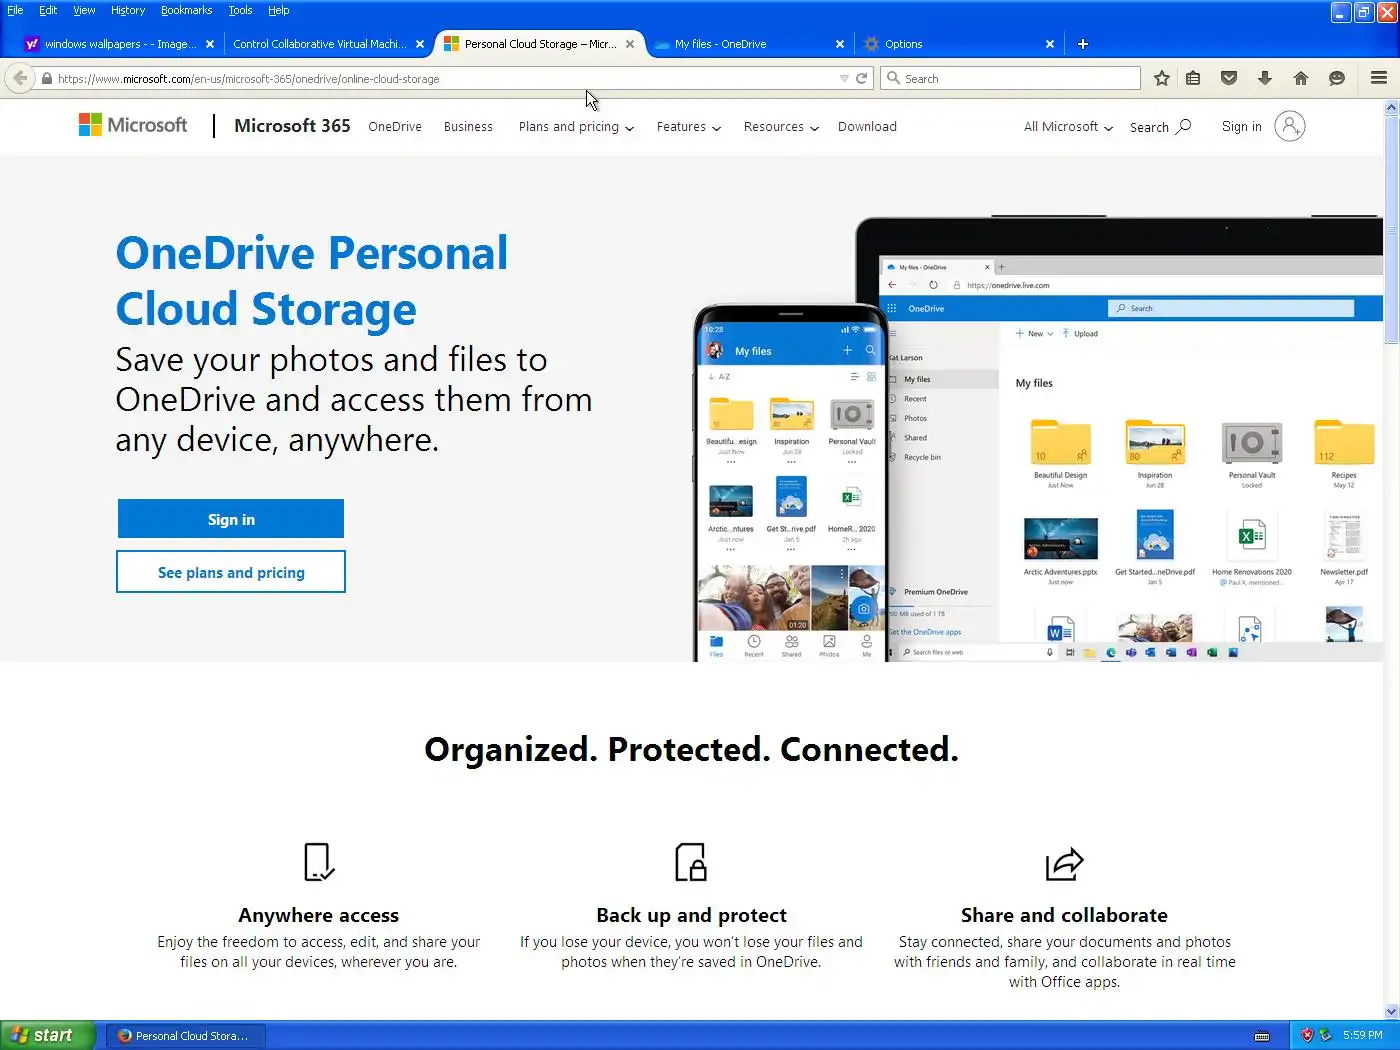
Task: Click the Share and collaborate heading
Action: click(1064, 915)
